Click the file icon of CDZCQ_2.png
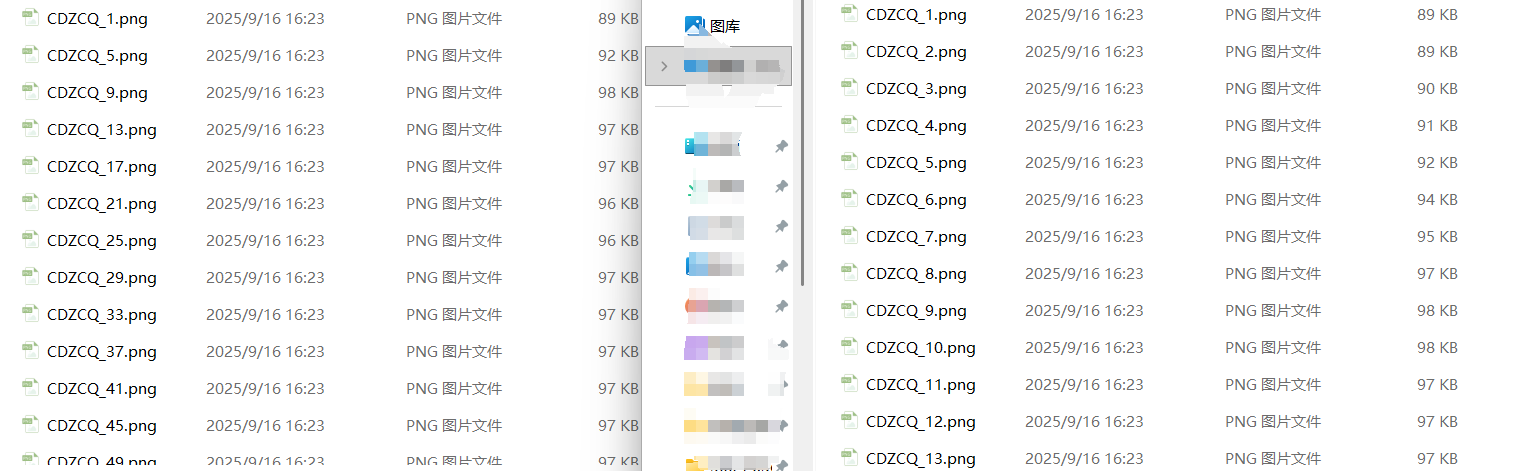 (x=849, y=51)
